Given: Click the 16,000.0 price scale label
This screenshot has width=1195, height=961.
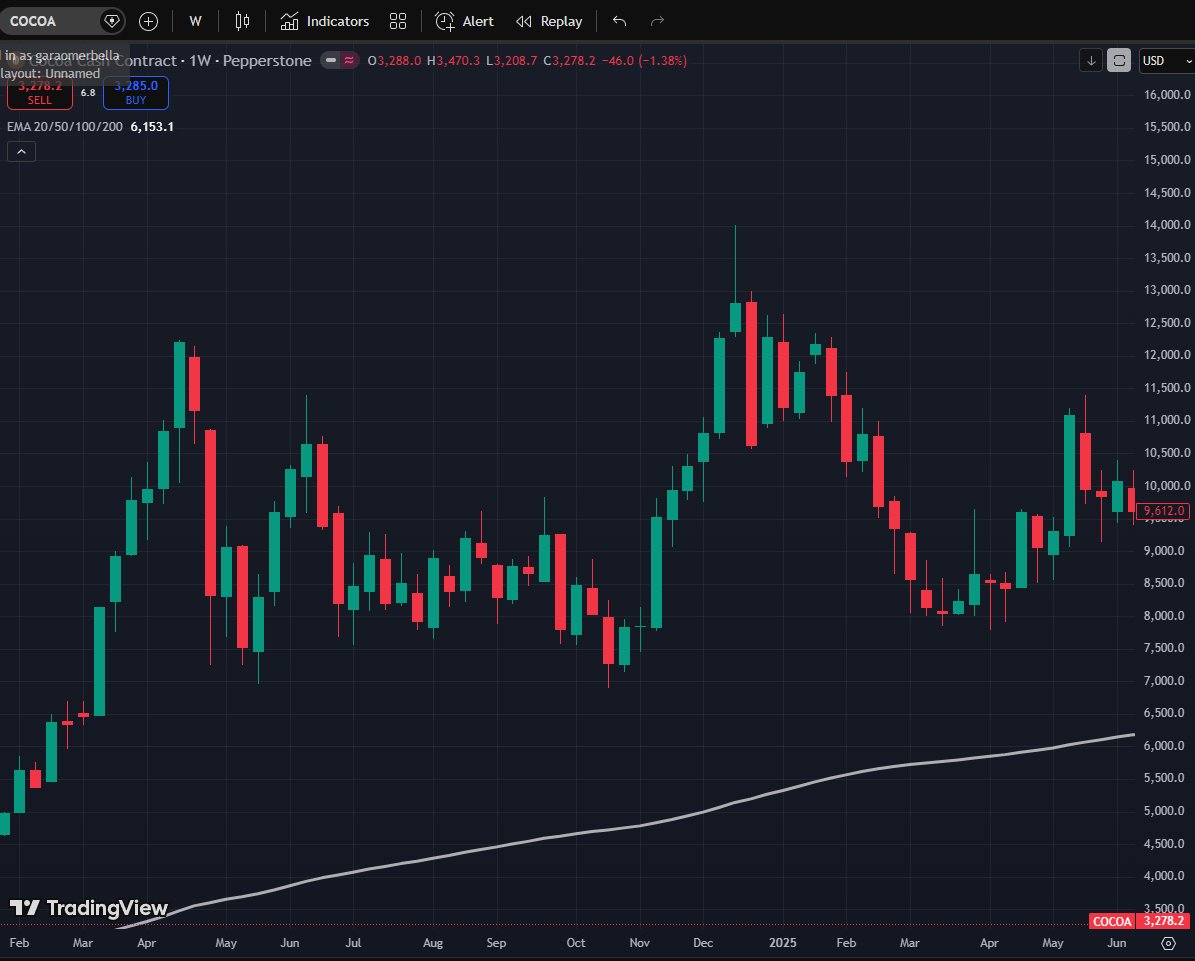Looking at the screenshot, I should (x=1167, y=94).
